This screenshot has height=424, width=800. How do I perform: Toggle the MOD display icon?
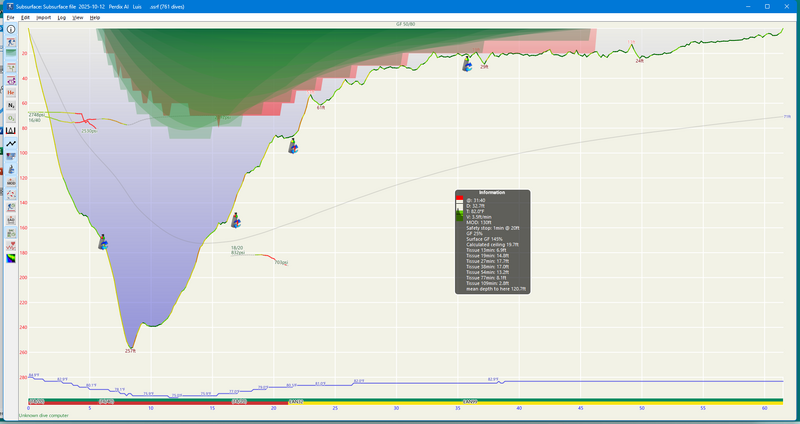pyautogui.click(x=11, y=182)
